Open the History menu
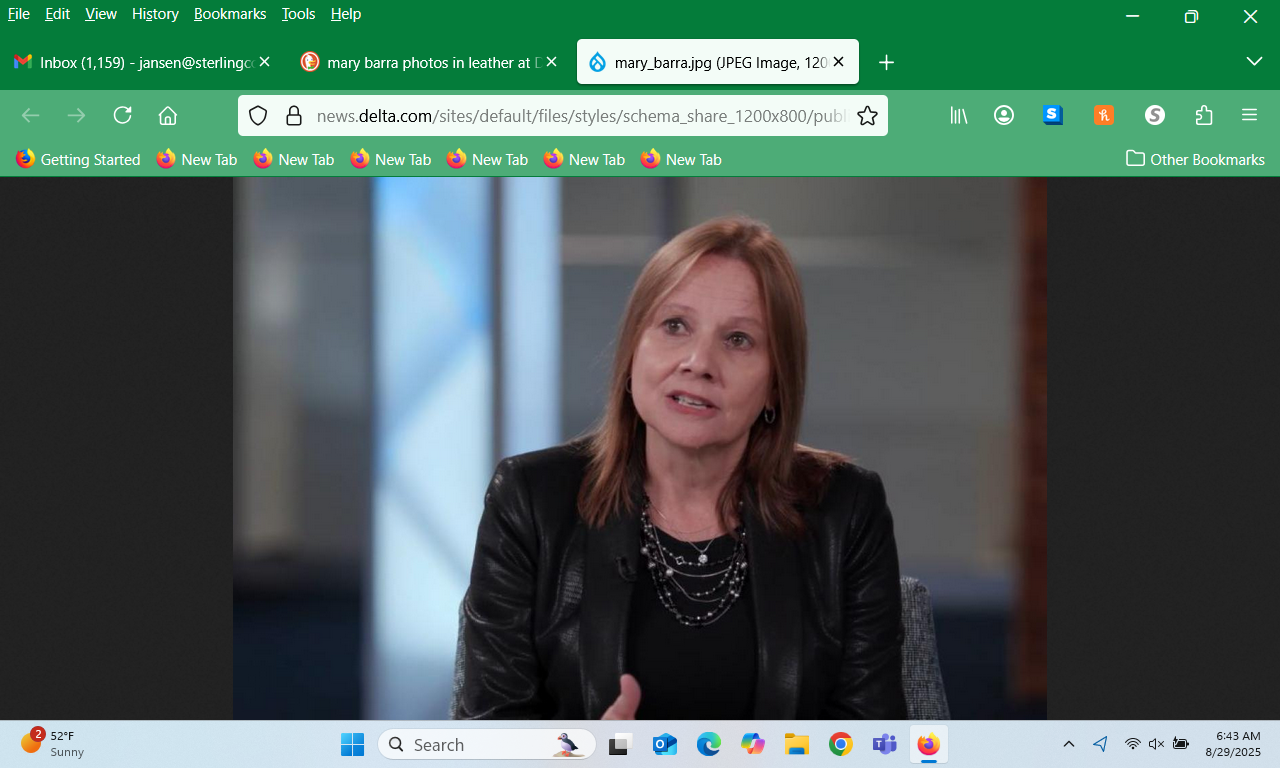Screen dimensions: 1280x768 pyautogui.click(x=155, y=14)
